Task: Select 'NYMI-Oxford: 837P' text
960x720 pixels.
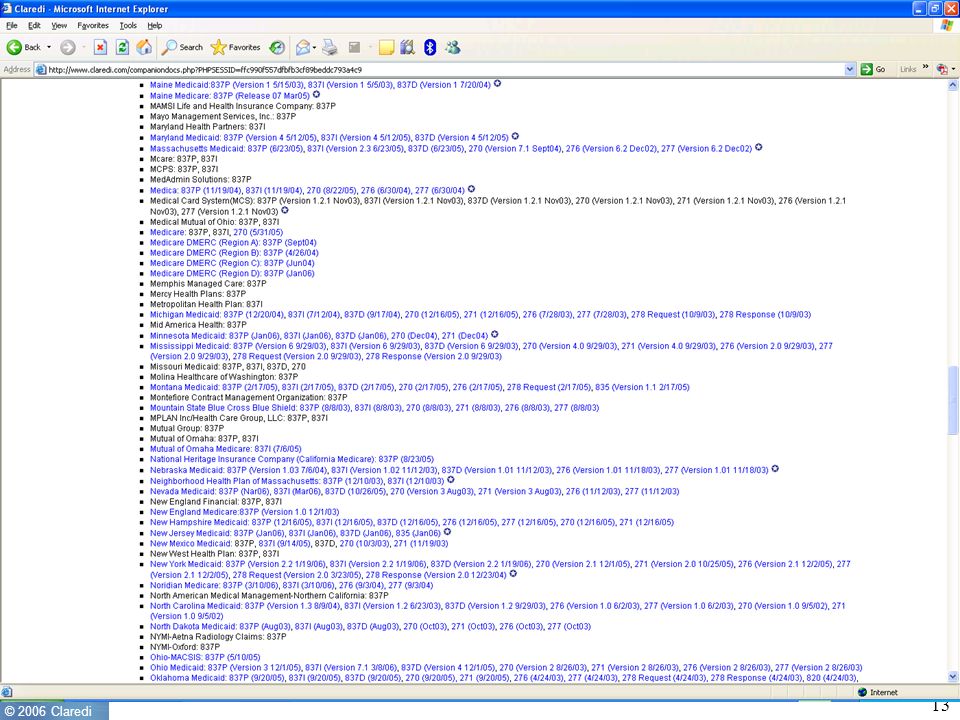Action: pyautogui.click(x=185, y=647)
